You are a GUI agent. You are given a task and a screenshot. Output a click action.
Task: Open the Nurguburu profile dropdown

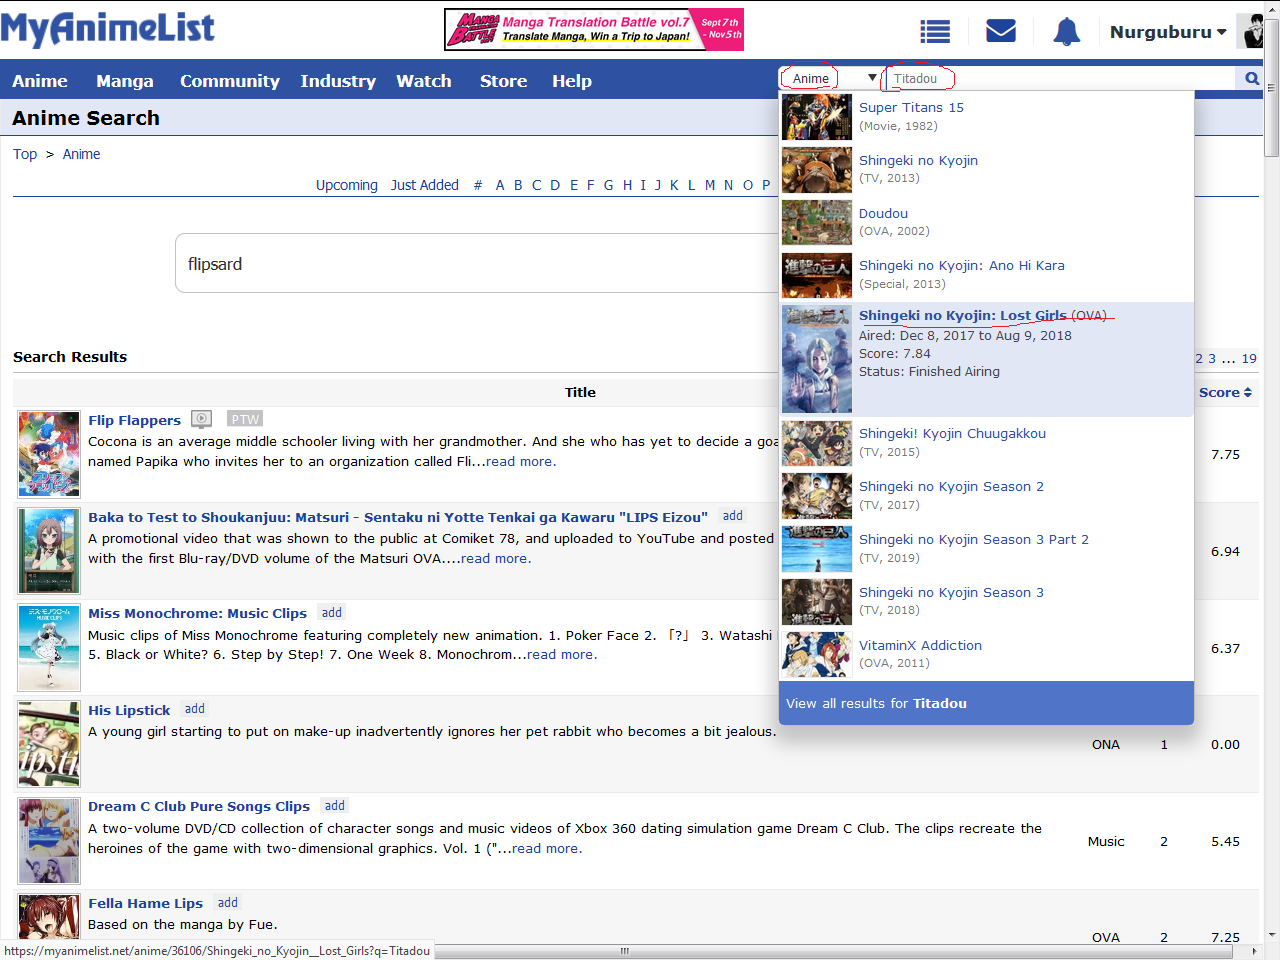tap(1167, 32)
